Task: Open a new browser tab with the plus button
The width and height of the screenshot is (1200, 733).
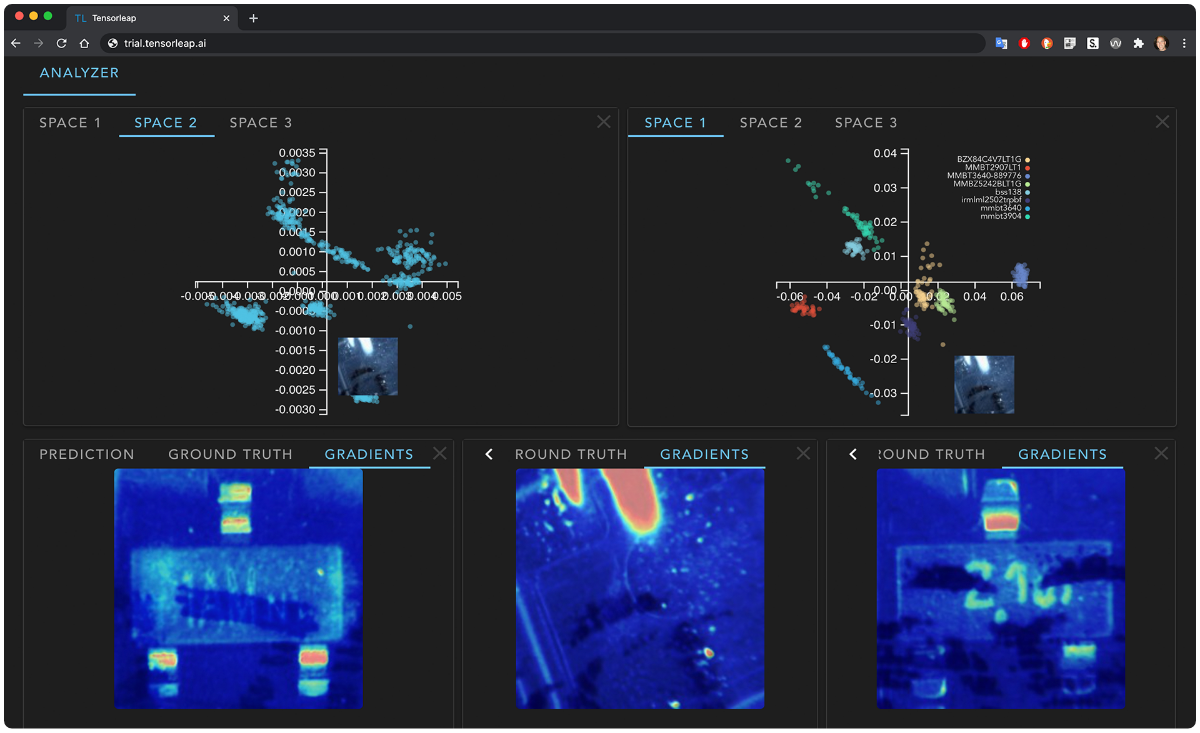Action: tap(252, 17)
